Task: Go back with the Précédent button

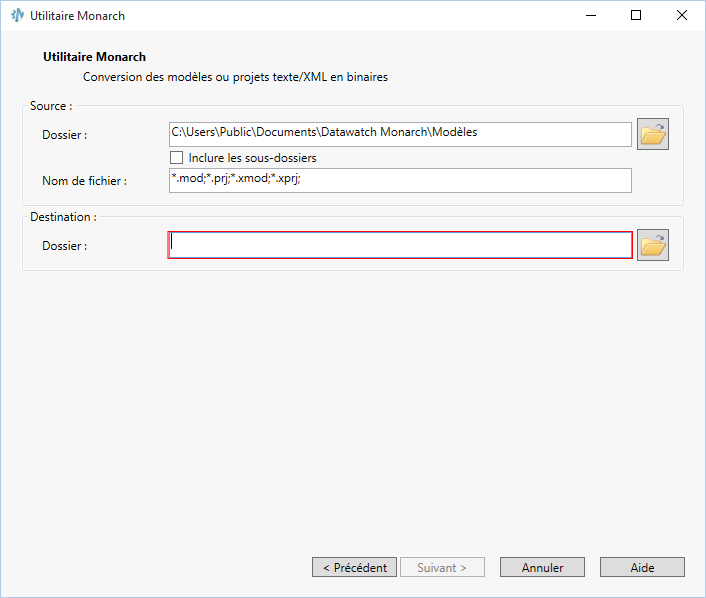Action: pos(355,567)
